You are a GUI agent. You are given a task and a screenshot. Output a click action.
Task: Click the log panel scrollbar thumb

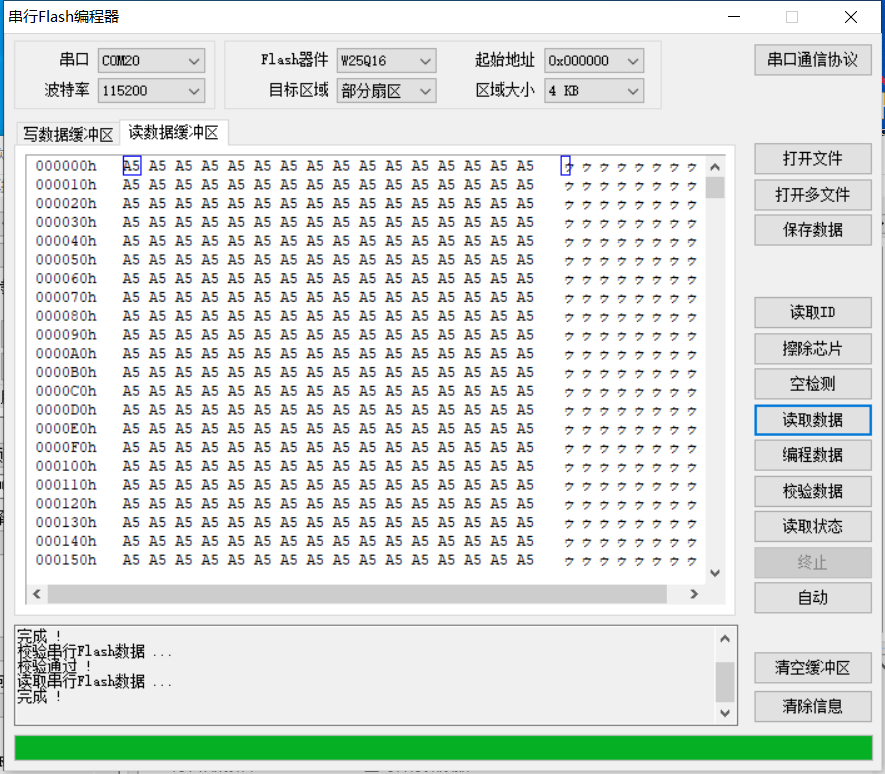pos(725,682)
